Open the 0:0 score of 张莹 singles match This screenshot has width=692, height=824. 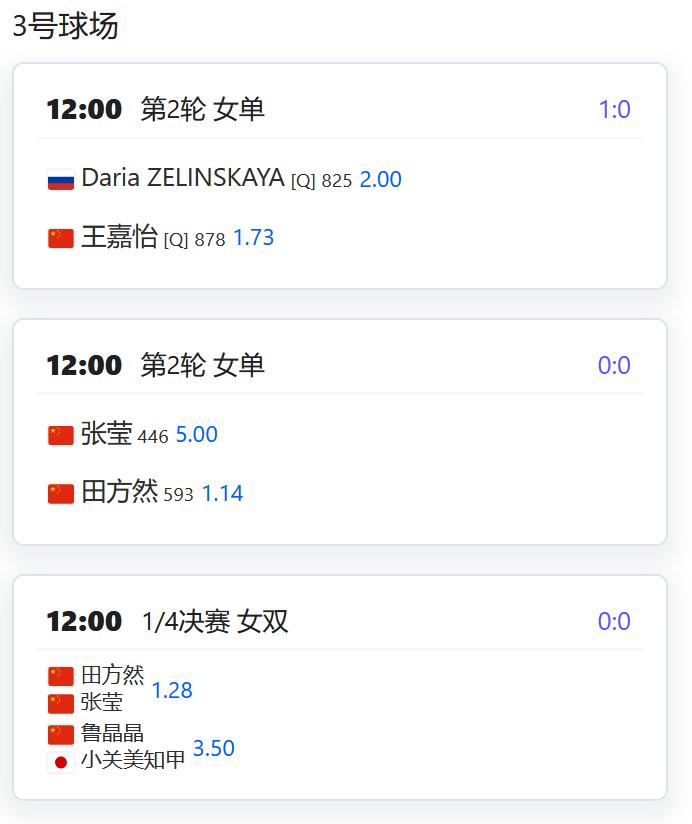point(614,365)
